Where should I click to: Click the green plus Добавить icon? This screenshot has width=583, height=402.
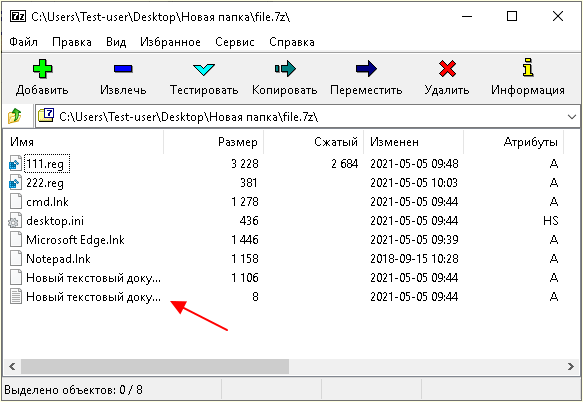coord(42,69)
